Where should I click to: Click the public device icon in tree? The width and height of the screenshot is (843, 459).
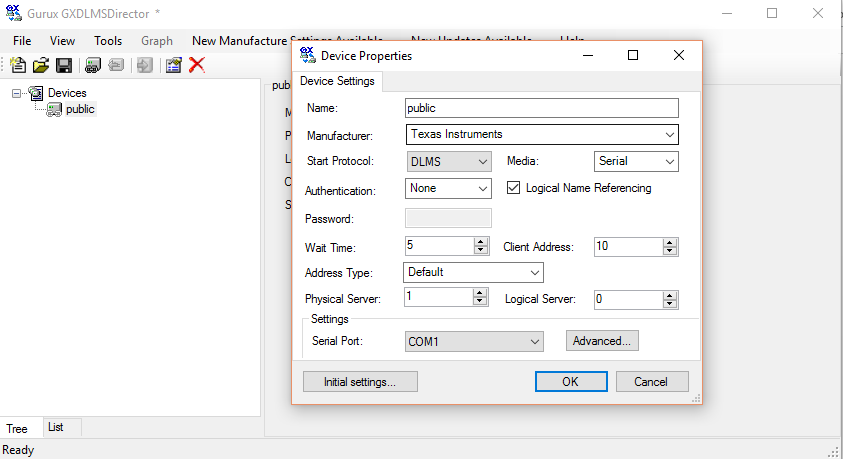pyautogui.click(x=54, y=110)
